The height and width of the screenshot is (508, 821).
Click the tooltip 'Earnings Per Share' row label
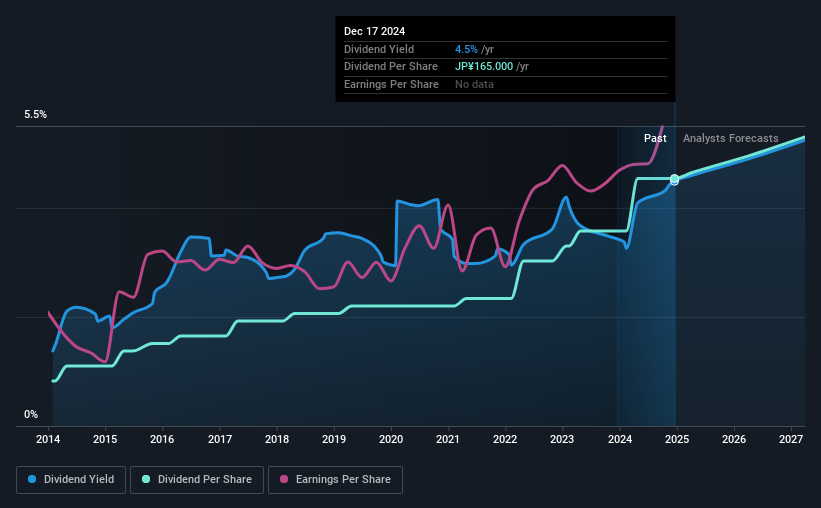[391, 84]
